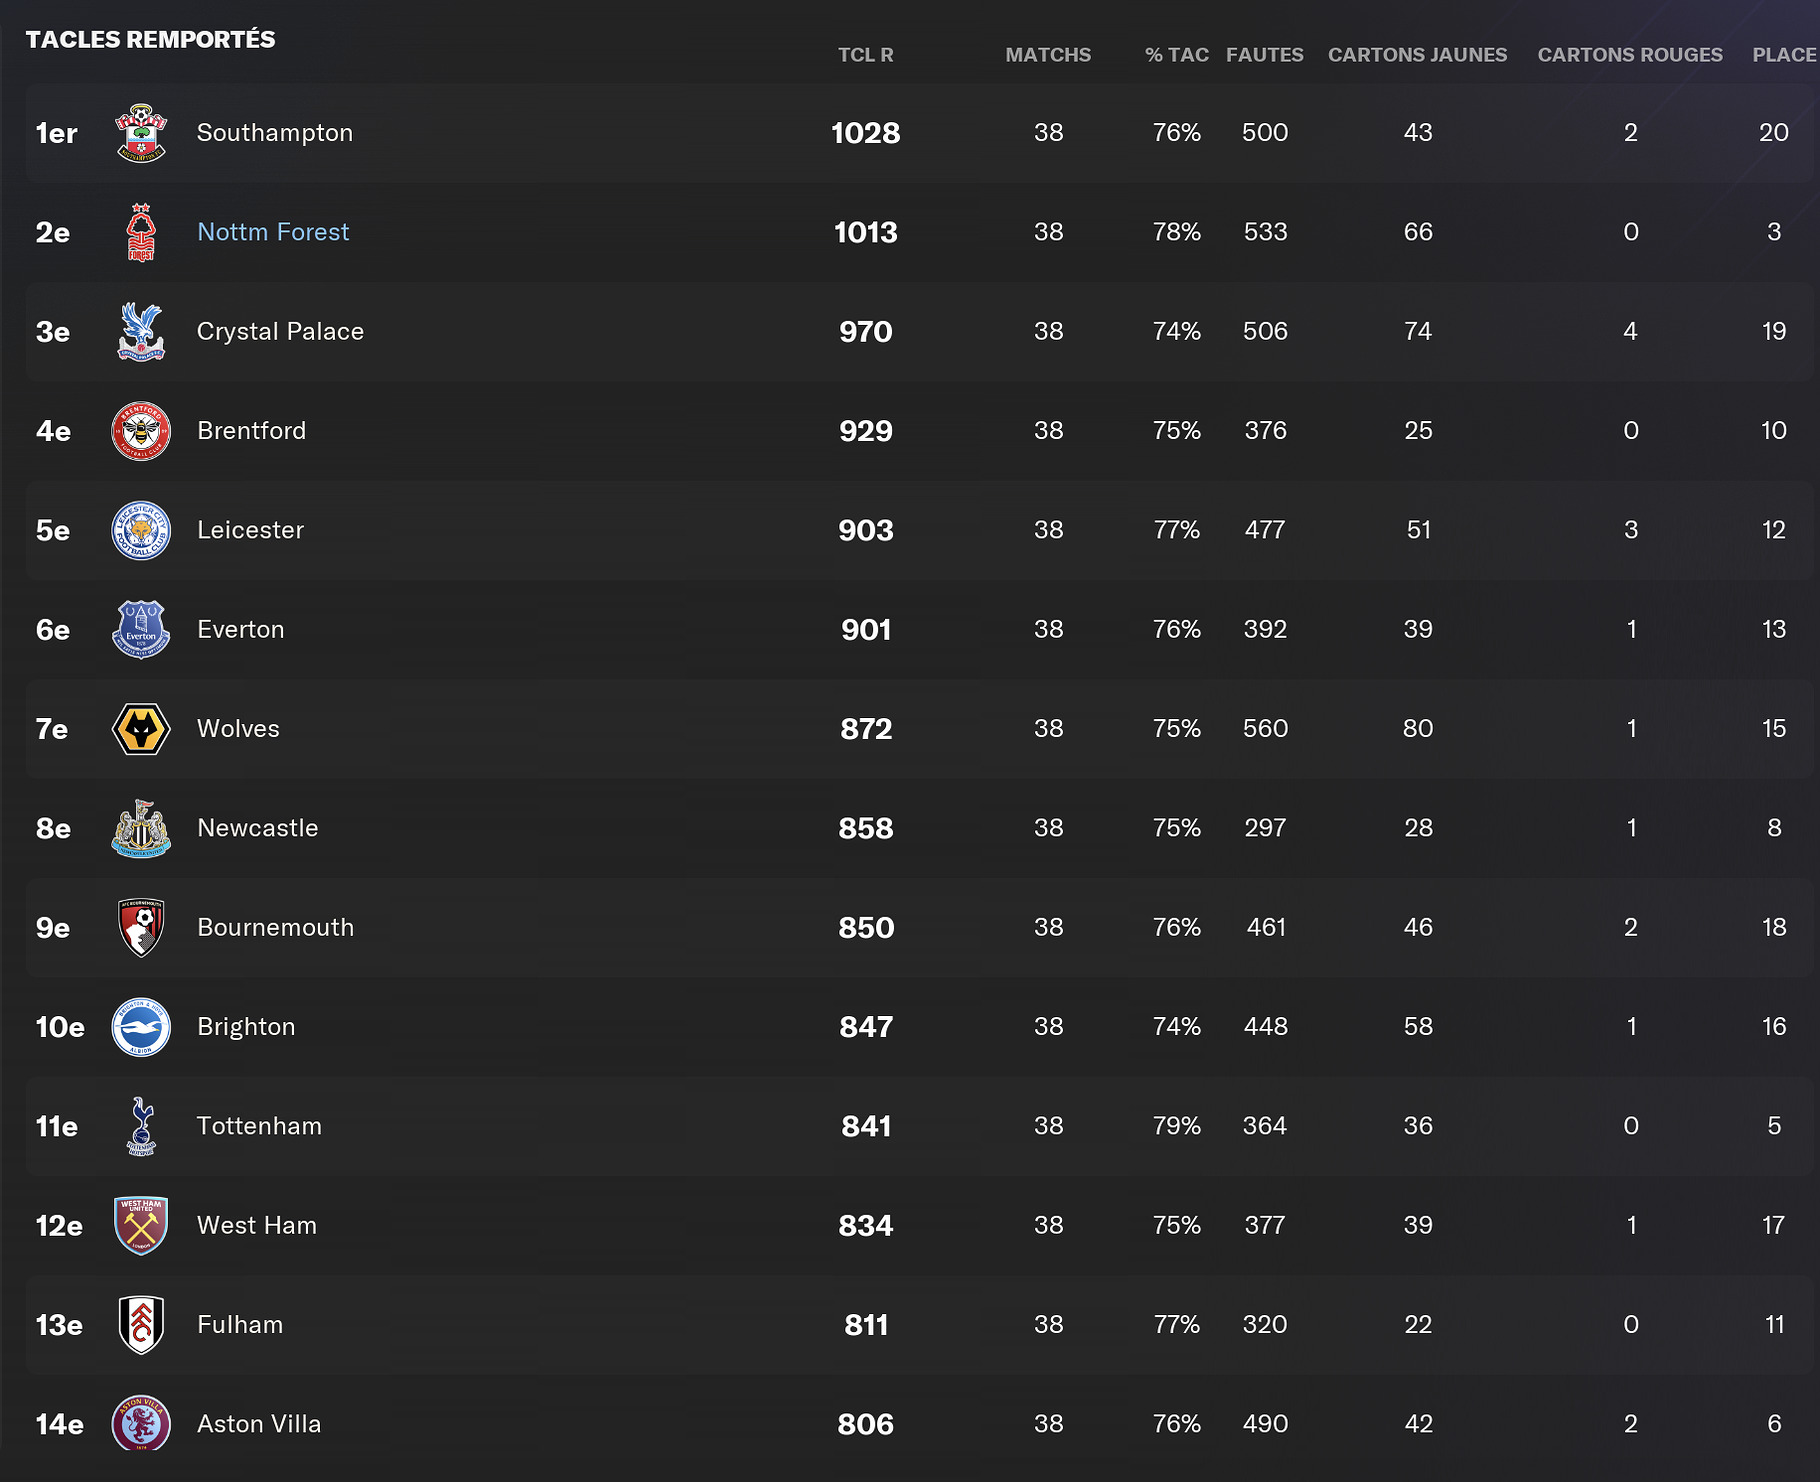The width and height of the screenshot is (1820, 1482).
Task: Click Southampton's 1028 tackles won value
Action: point(866,133)
